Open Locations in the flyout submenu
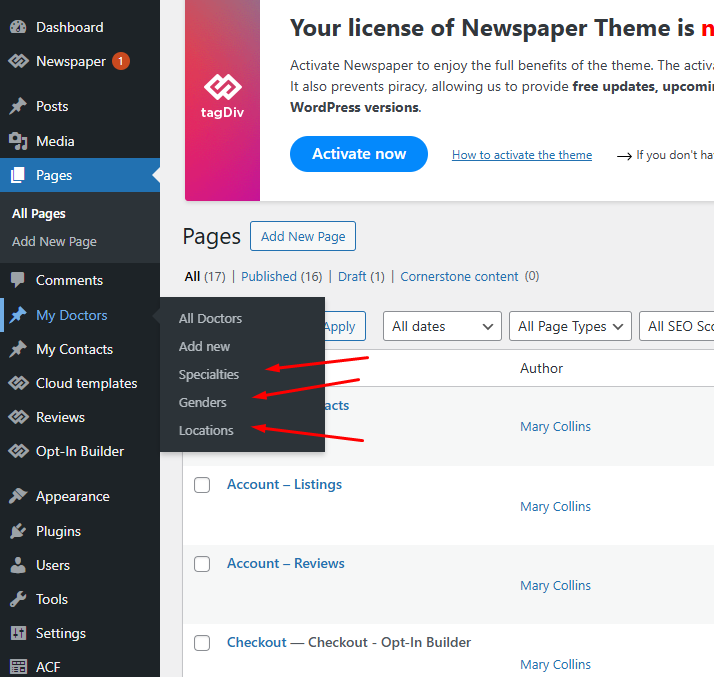 pos(206,430)
